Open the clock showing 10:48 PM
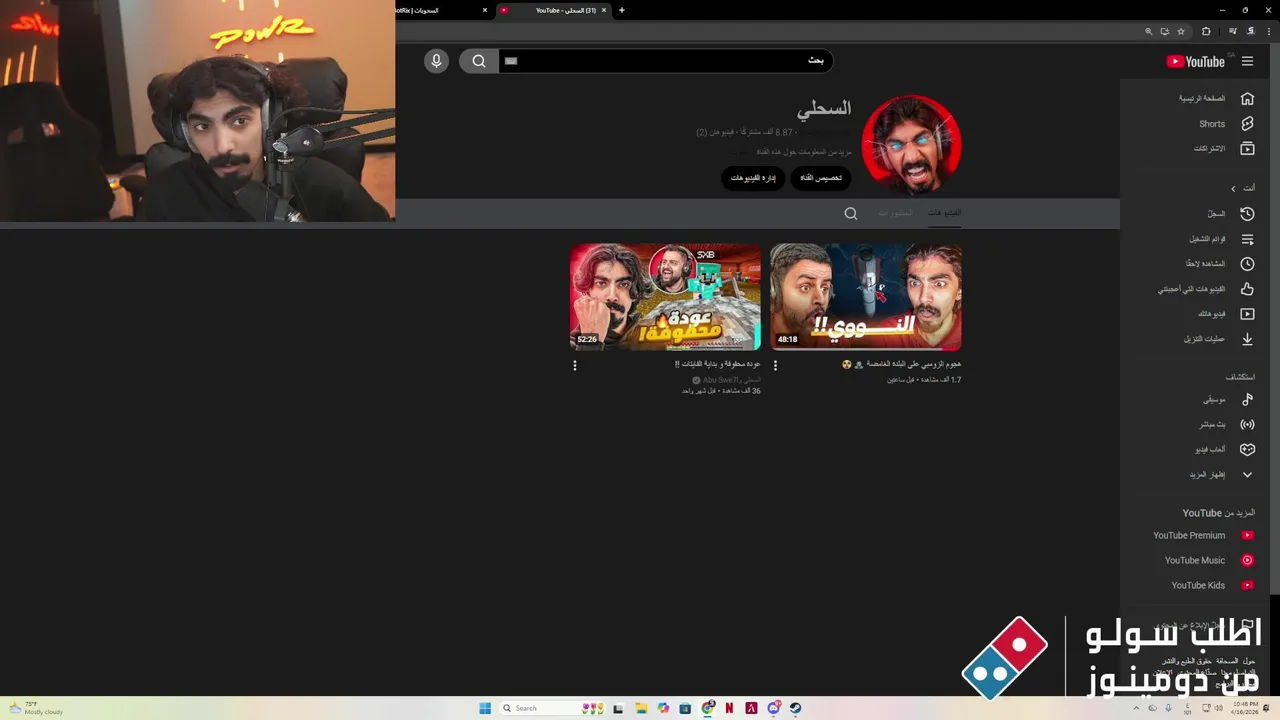This screenshot has height=720, width=1280. point(1246,708)
